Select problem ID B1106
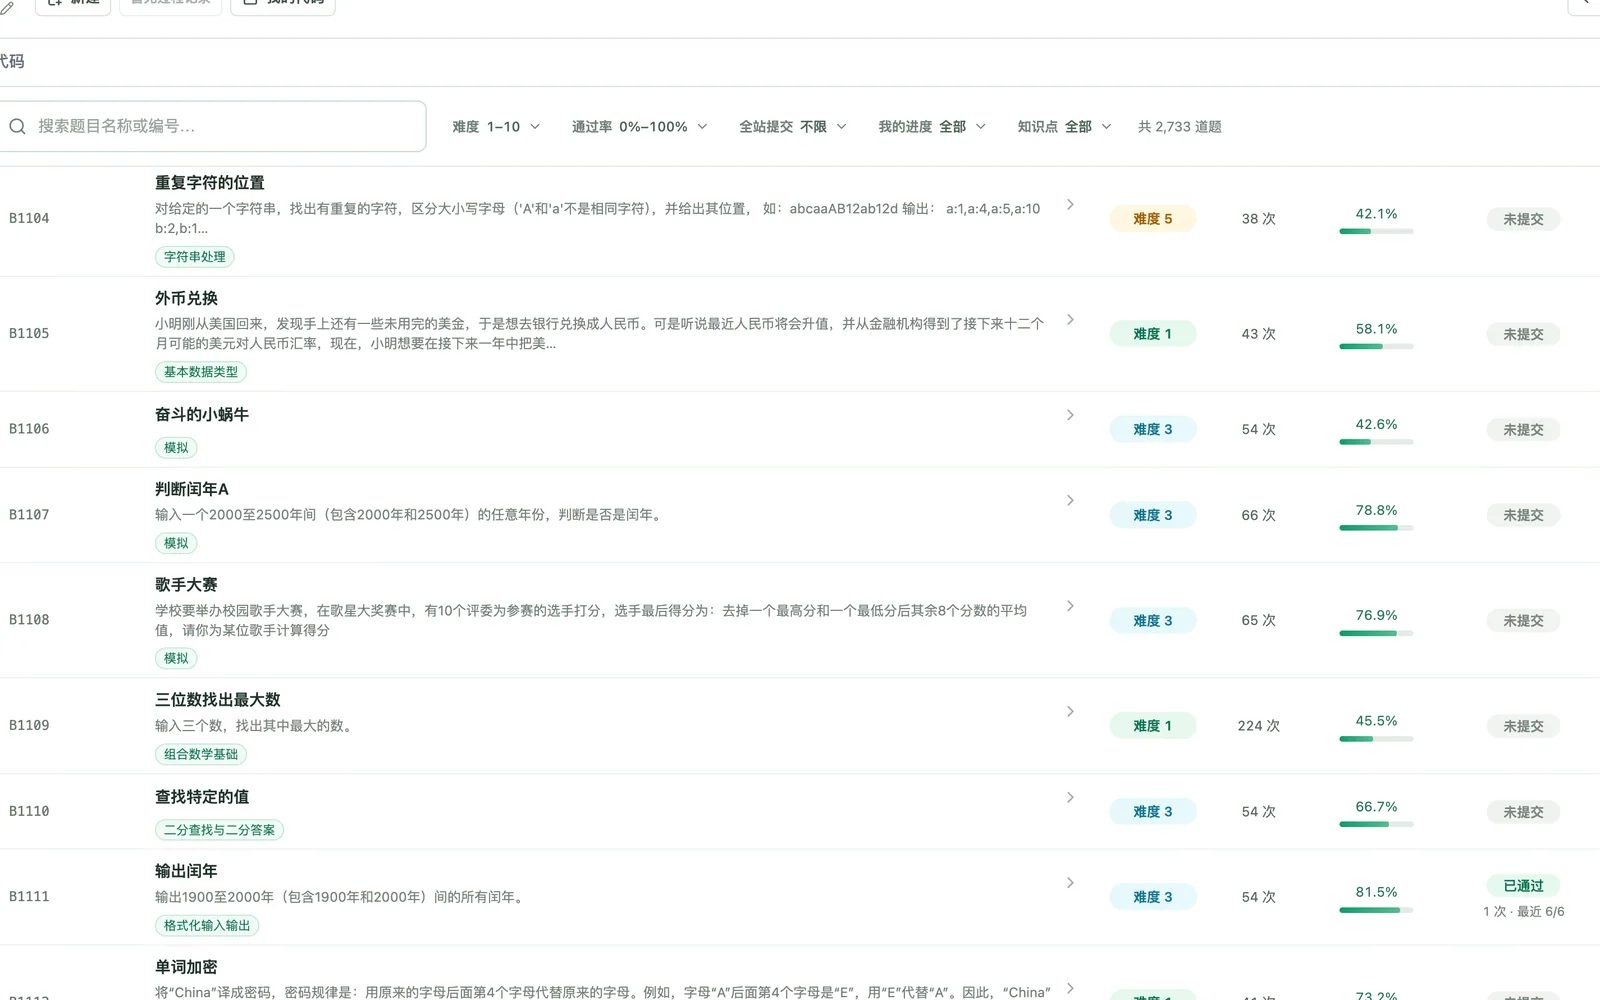This screenshot has width=1600, height=1000. tap(29, 429)
